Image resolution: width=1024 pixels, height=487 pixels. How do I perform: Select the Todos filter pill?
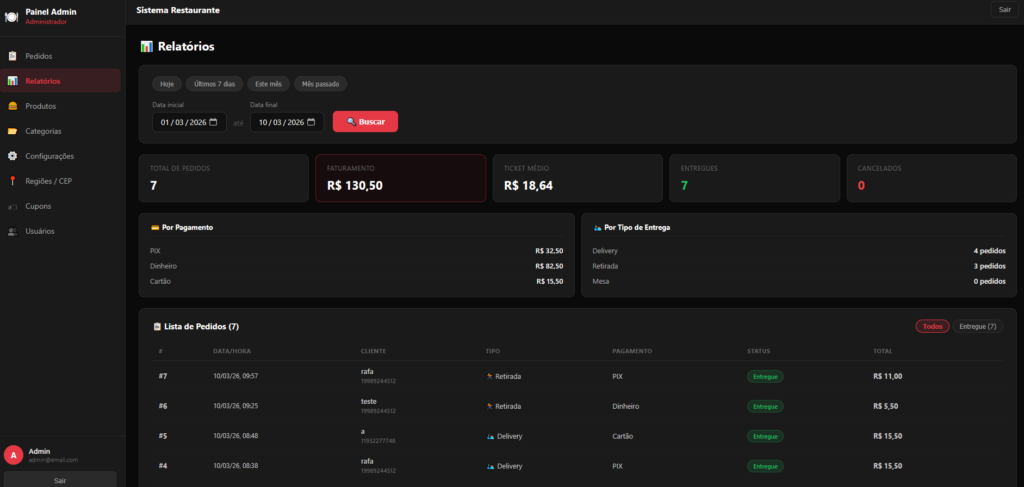click(x=932, y=326)
